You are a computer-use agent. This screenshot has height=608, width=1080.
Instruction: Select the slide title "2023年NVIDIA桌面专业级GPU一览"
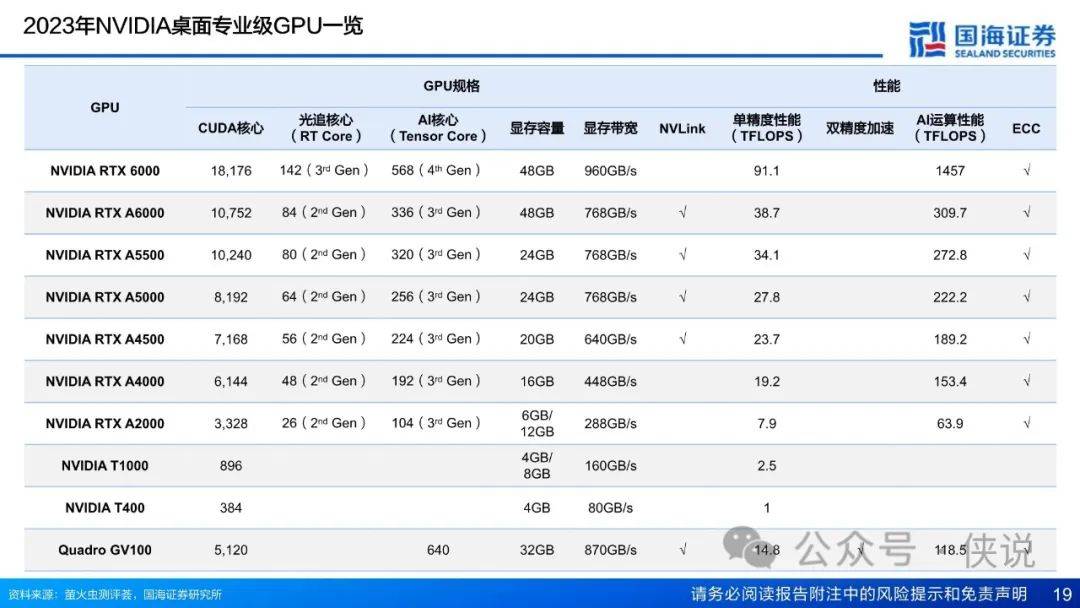tap(193, 26)
